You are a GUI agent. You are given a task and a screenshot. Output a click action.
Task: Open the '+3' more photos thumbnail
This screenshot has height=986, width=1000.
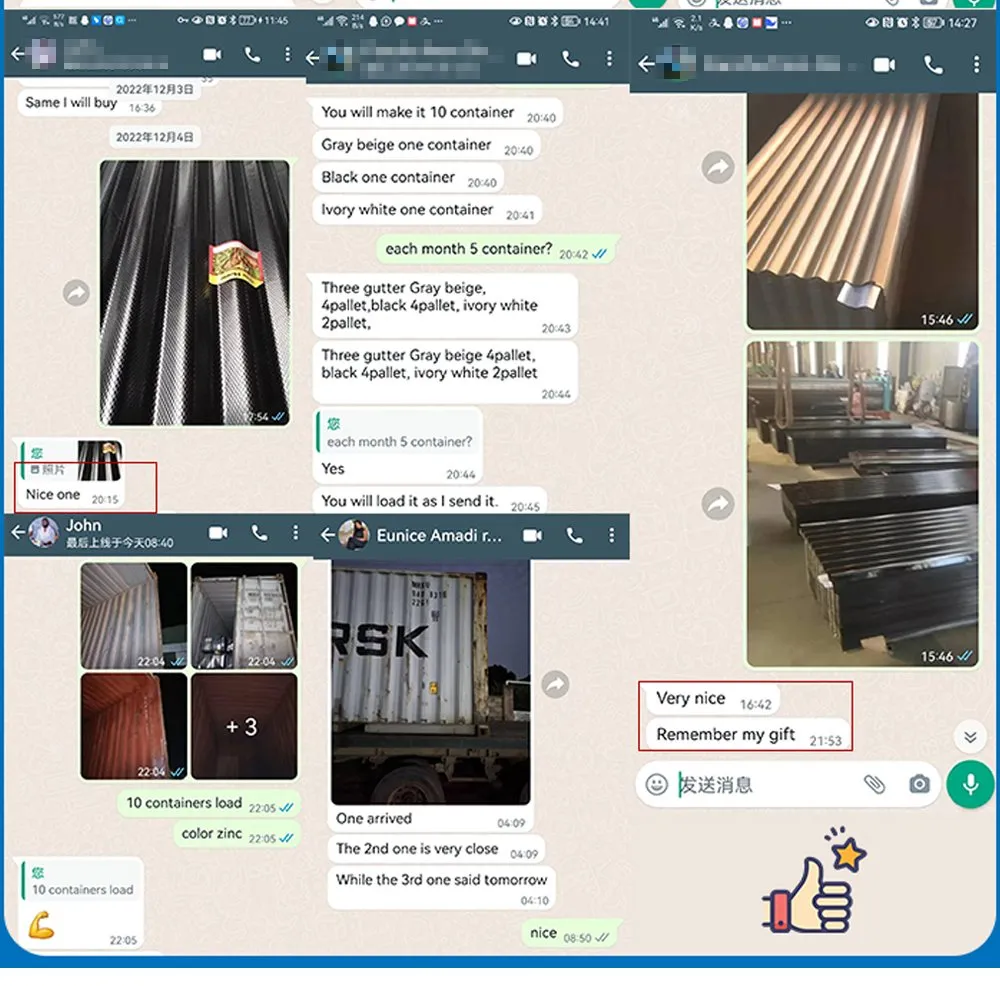point(243,726)
